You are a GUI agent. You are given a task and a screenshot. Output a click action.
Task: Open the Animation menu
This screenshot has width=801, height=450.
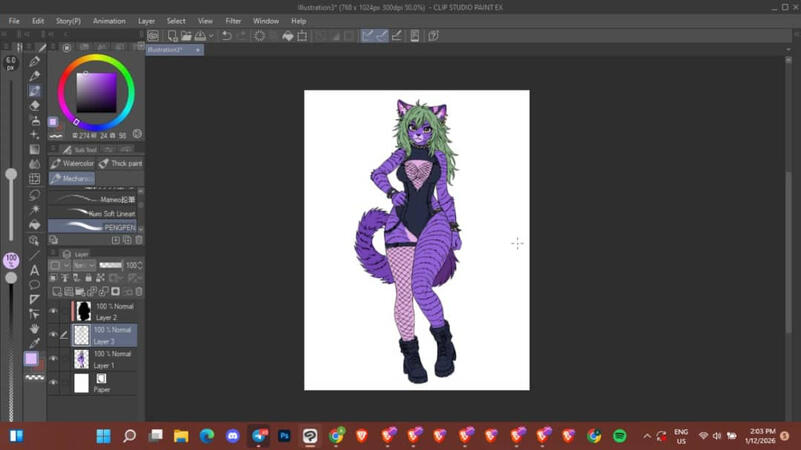click(109, 21)
